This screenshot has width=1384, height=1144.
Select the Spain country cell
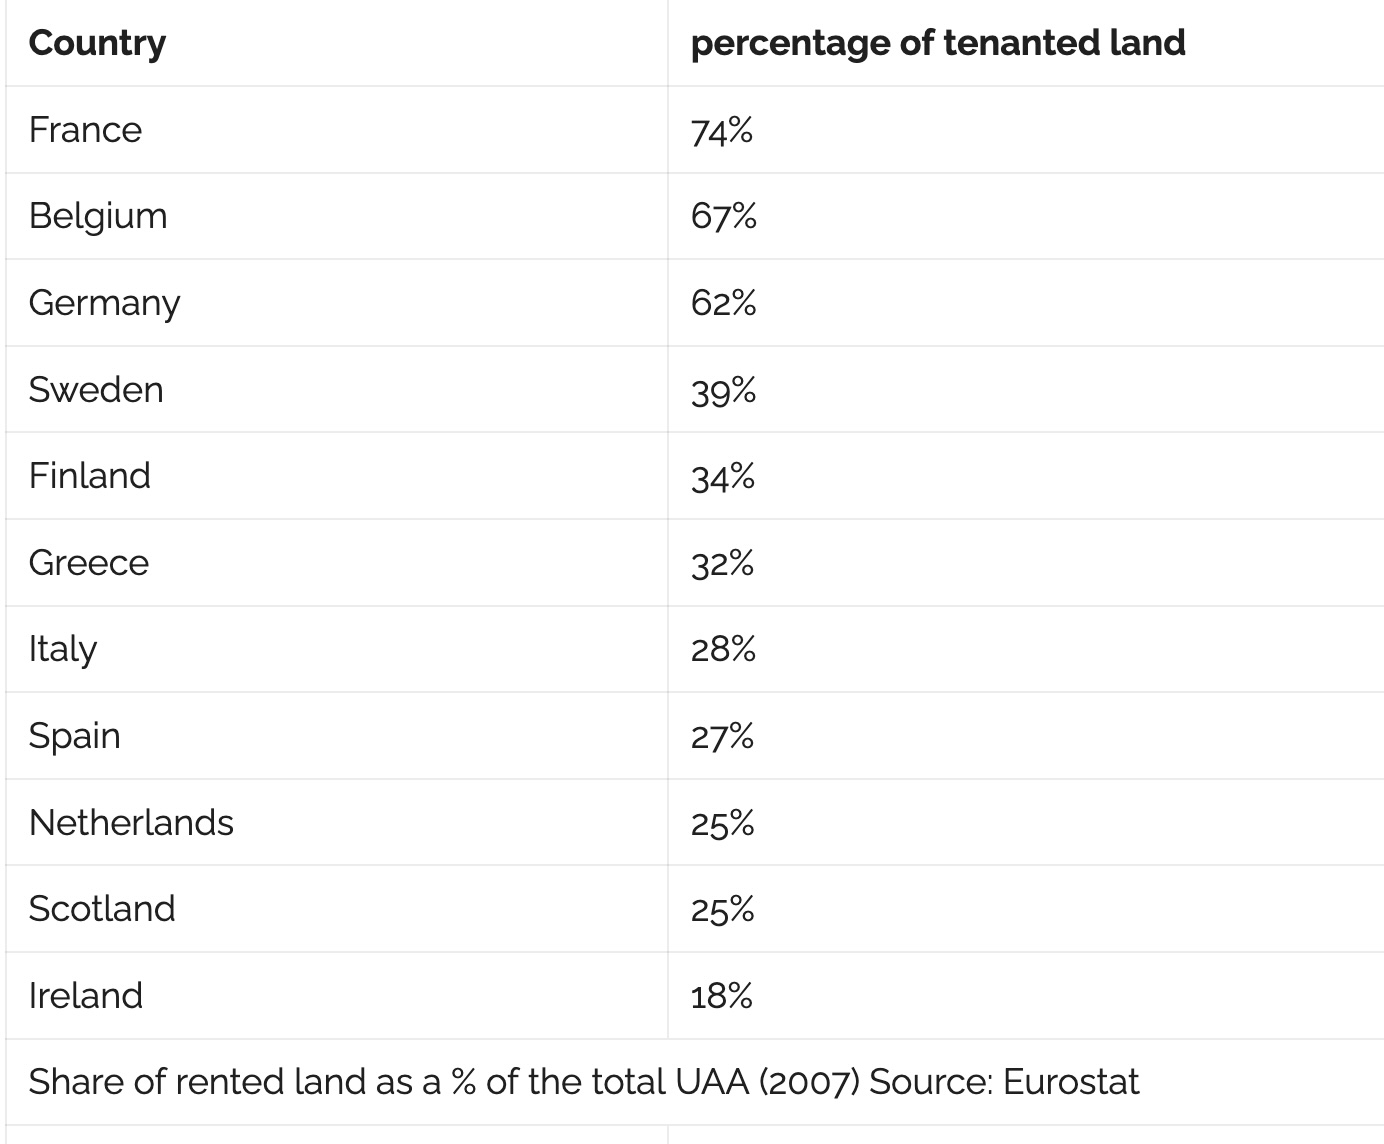(75, 736)
